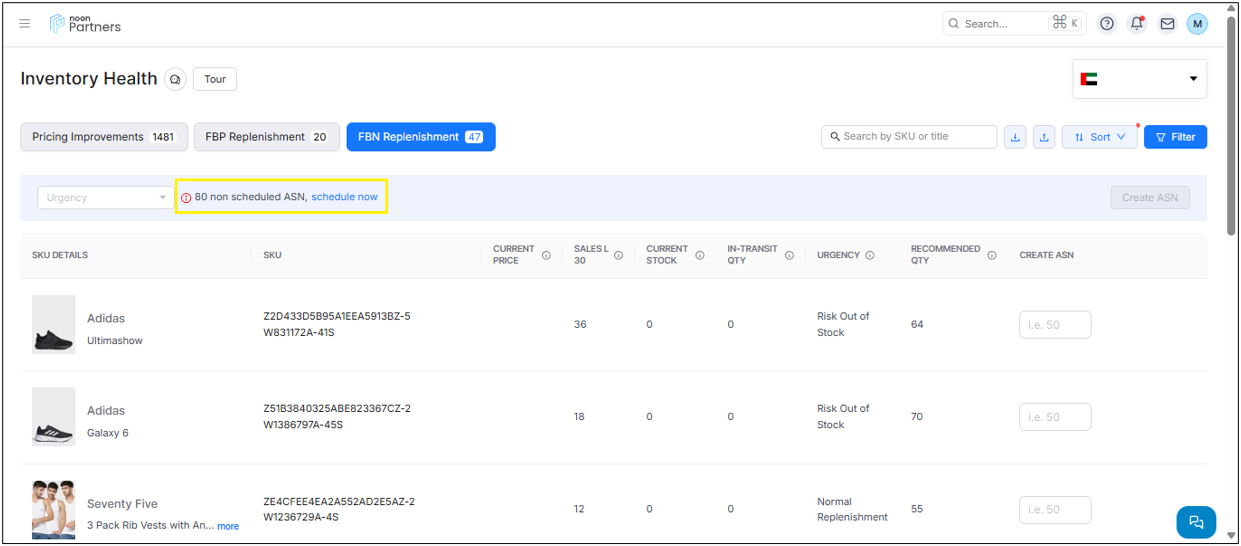Open the Sort dropdown
Image resolution: width=1241 pixels, height=546 pixels.
pos(1099,137)
